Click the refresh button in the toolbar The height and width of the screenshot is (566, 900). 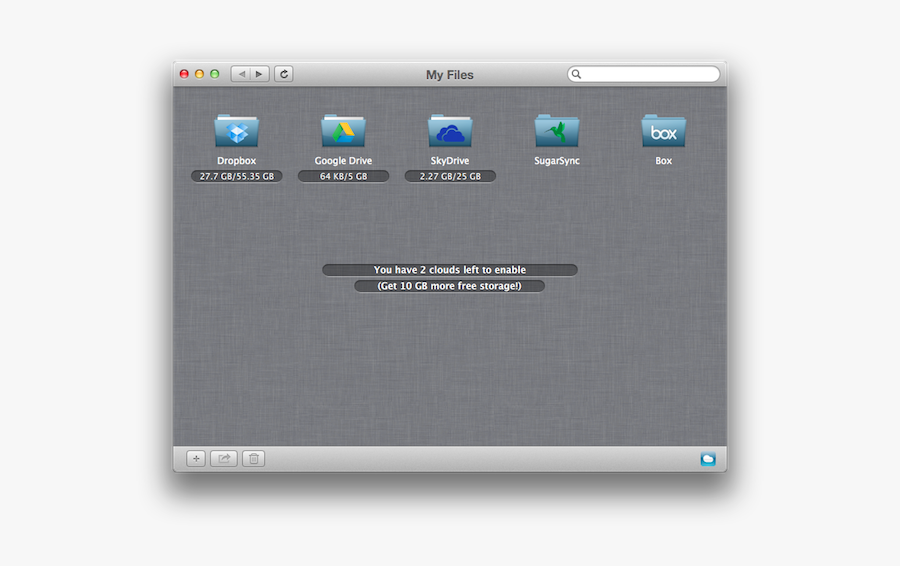click(284, 74)
